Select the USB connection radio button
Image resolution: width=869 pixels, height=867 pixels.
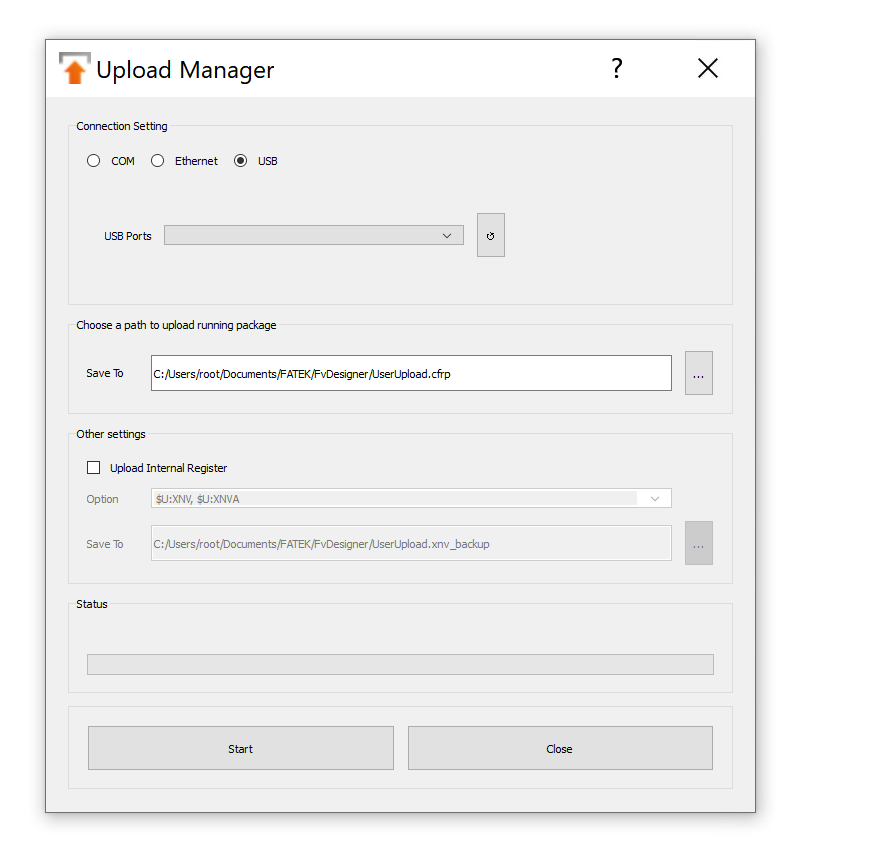click(241, 161)
